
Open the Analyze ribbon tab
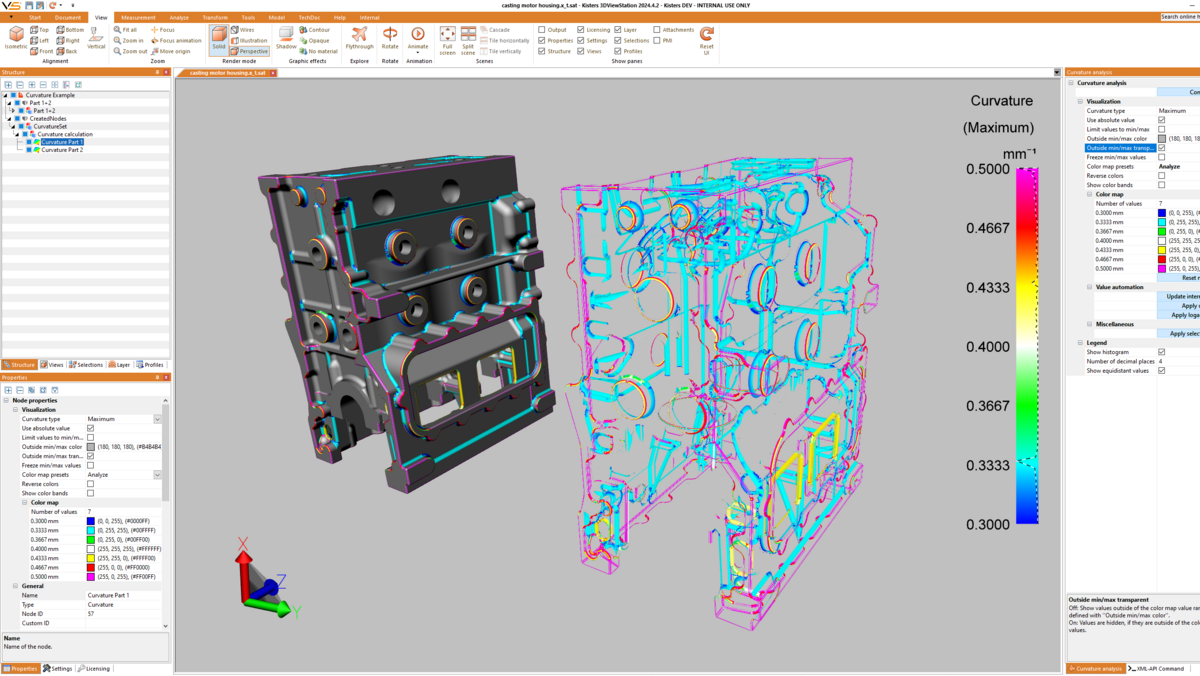point(179,18)
